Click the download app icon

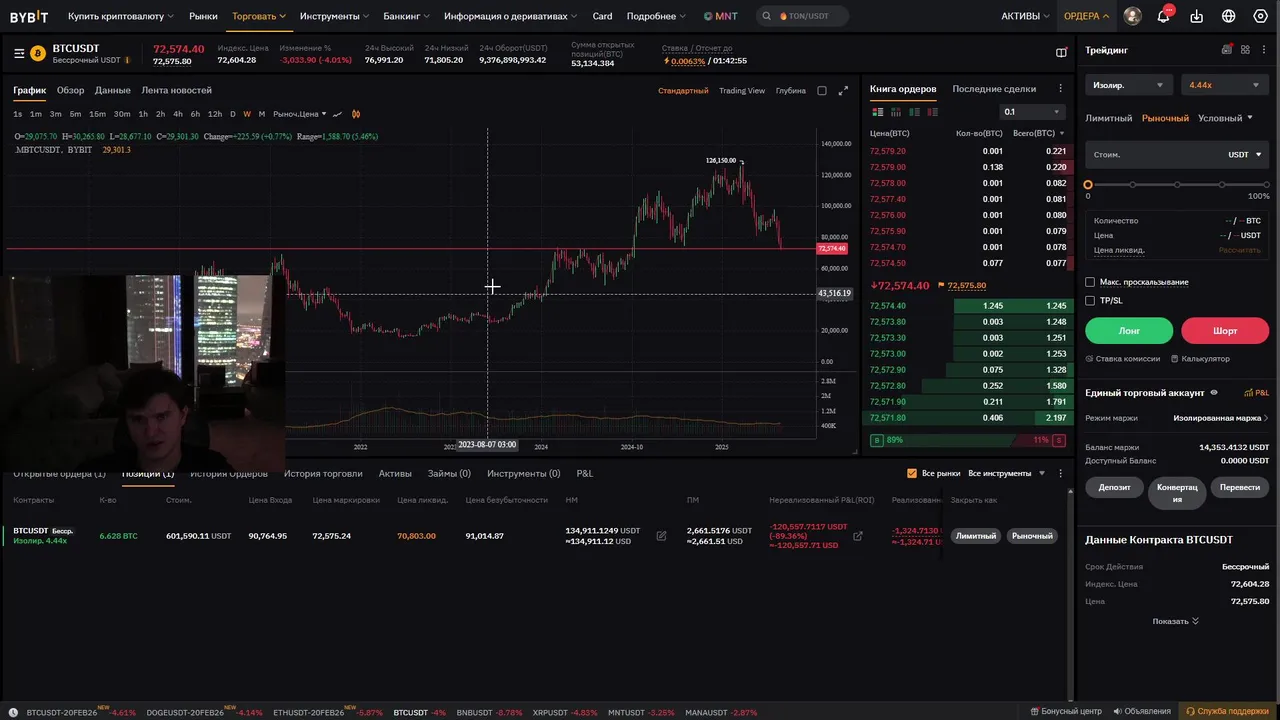1197,16
